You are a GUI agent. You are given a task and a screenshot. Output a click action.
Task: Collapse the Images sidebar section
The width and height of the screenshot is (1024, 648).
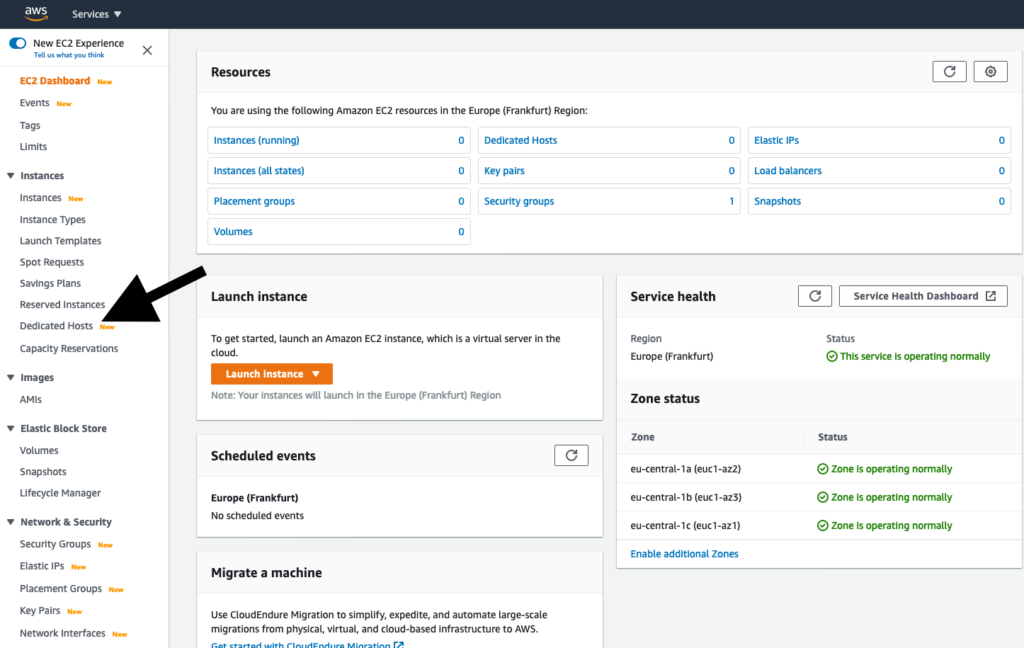(10, 378)
